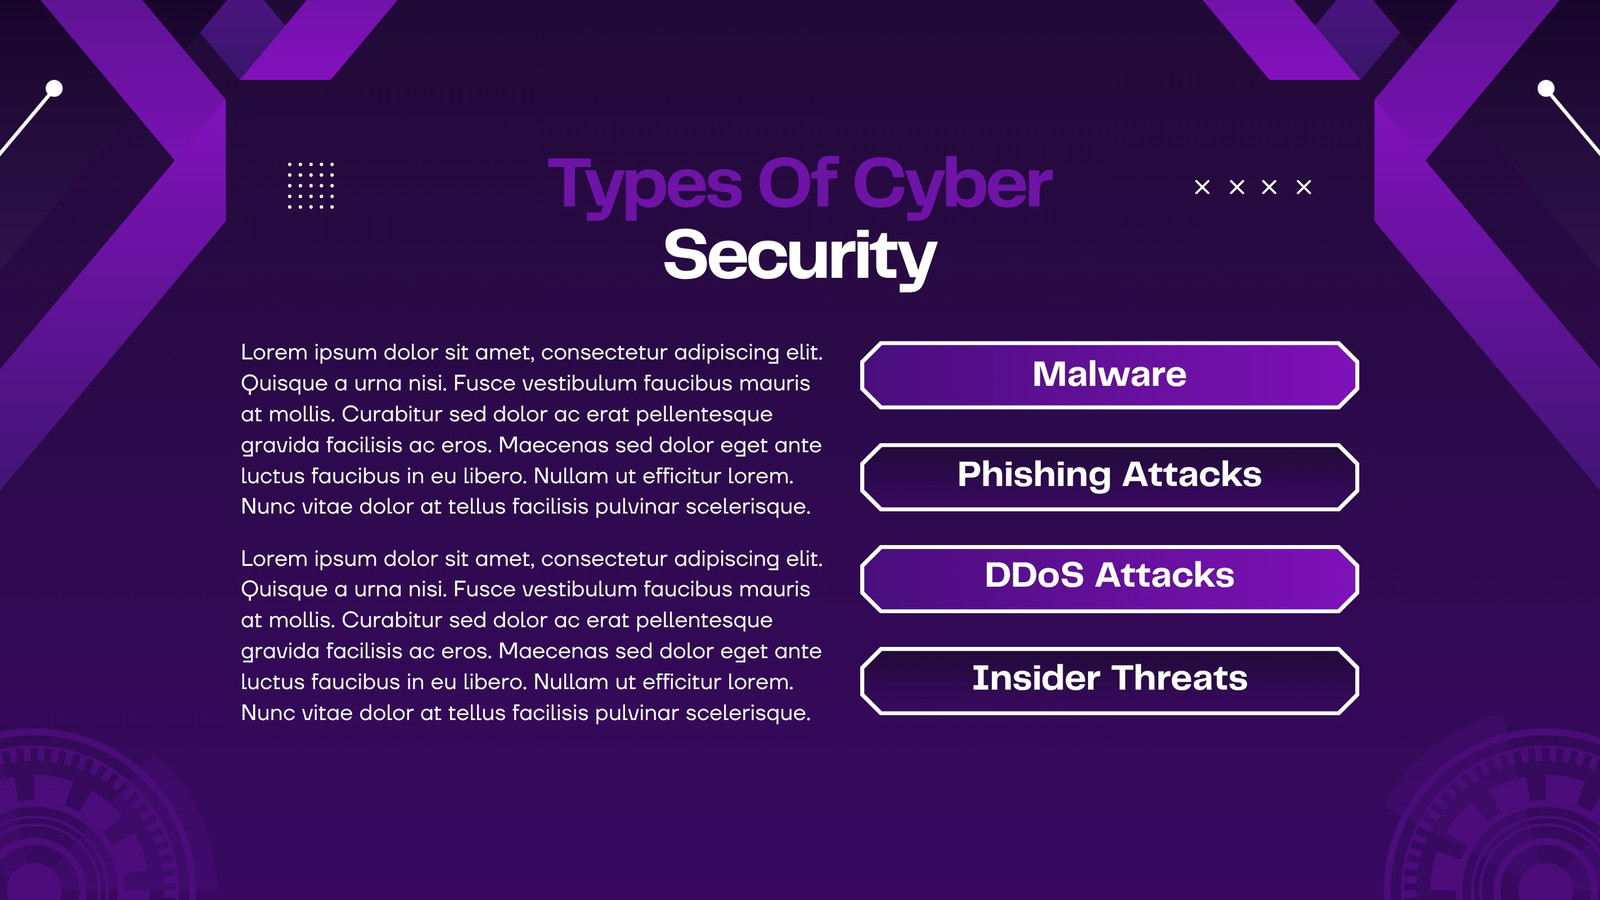This screenshot has height=900, width=1600.
Task: Select the 'Types Of Cyber' purple heading
Action: click(800, 184)
